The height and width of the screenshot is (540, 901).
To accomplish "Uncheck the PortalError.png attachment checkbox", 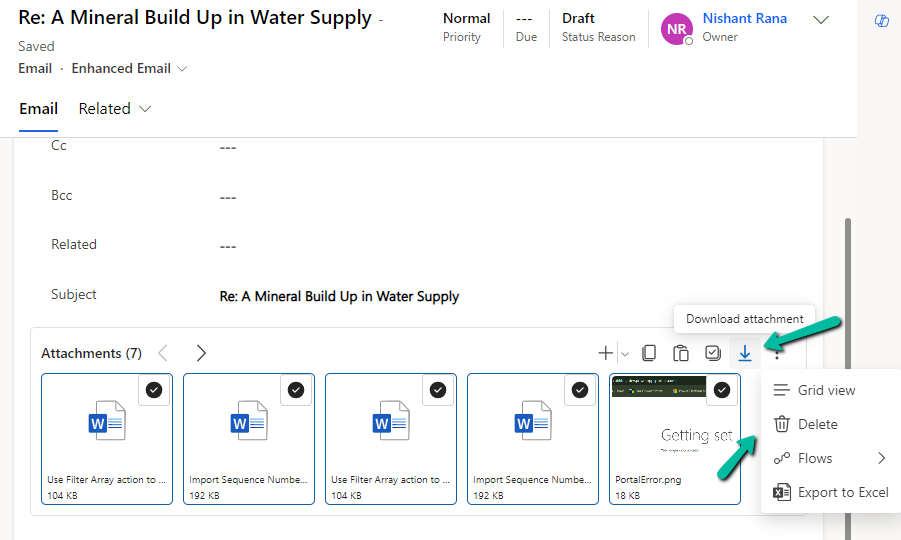I will tap(722, 390).
